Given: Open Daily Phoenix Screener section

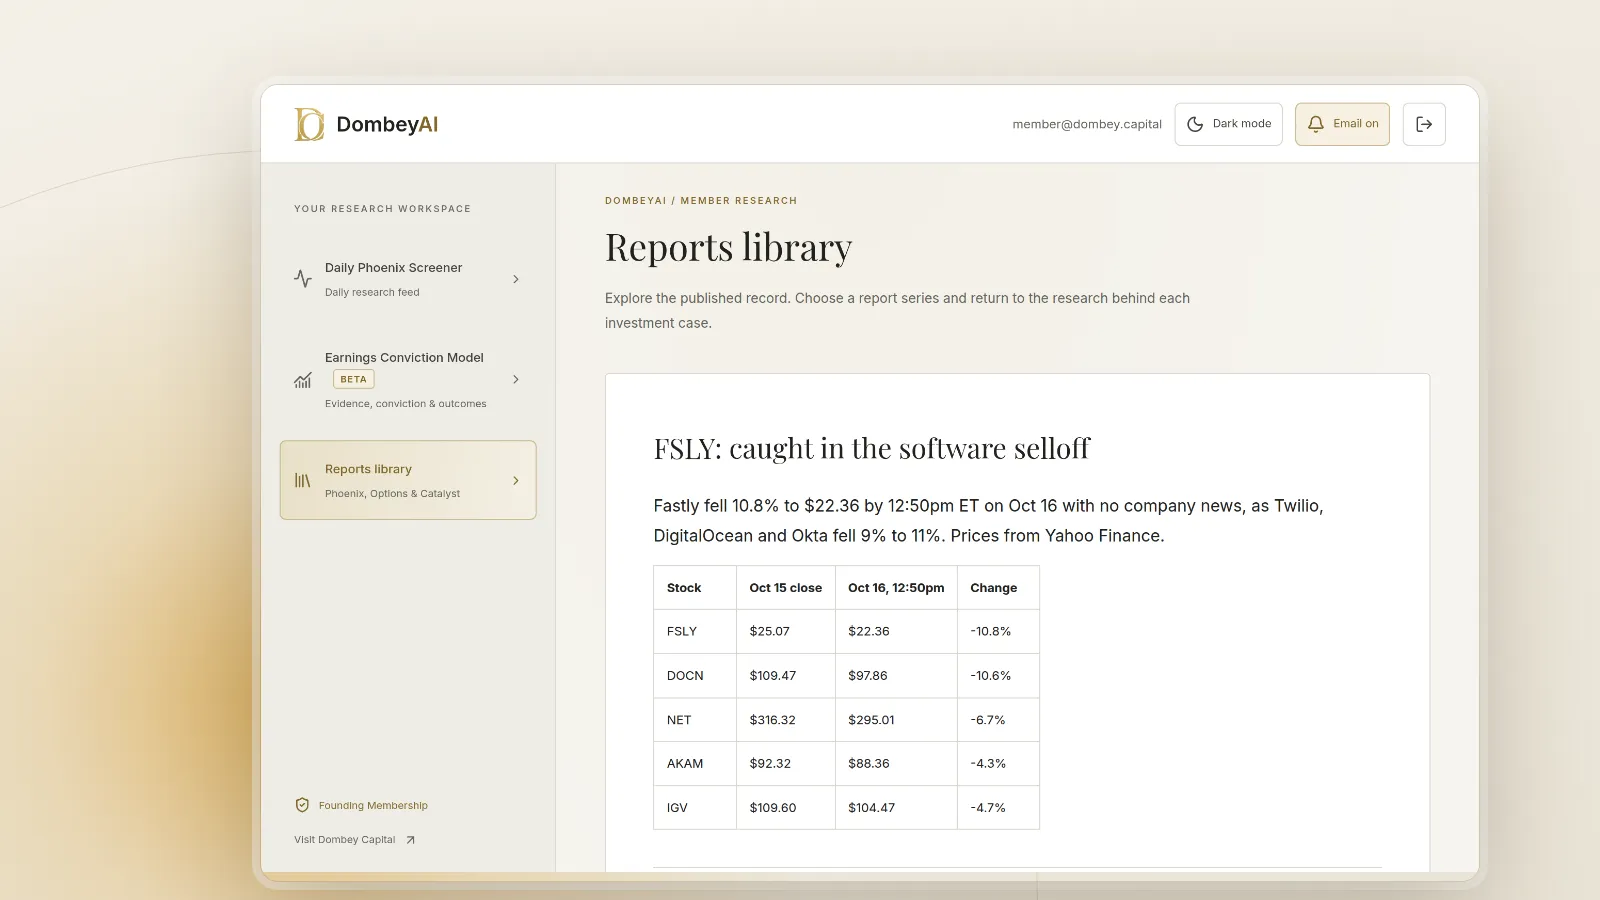Looking at the screenshot, I should point(408,279).
